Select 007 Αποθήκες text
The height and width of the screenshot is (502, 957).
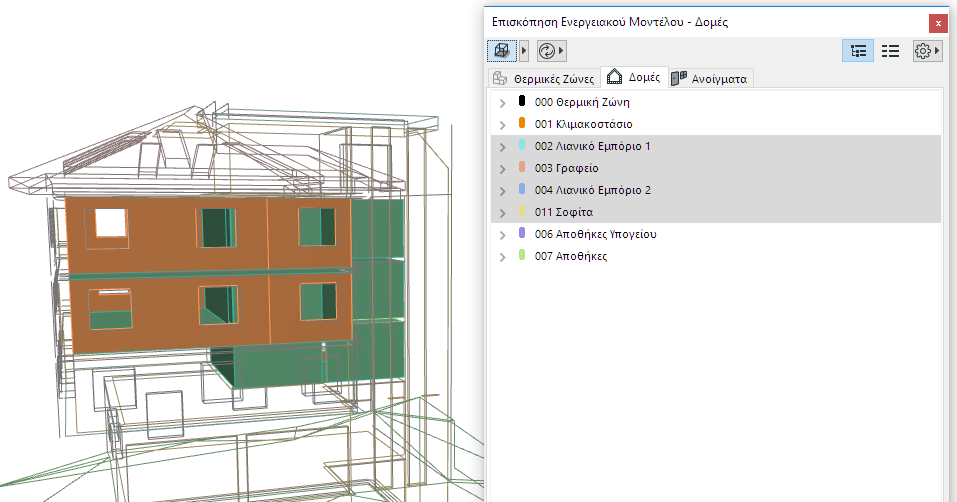coord(571,256)
